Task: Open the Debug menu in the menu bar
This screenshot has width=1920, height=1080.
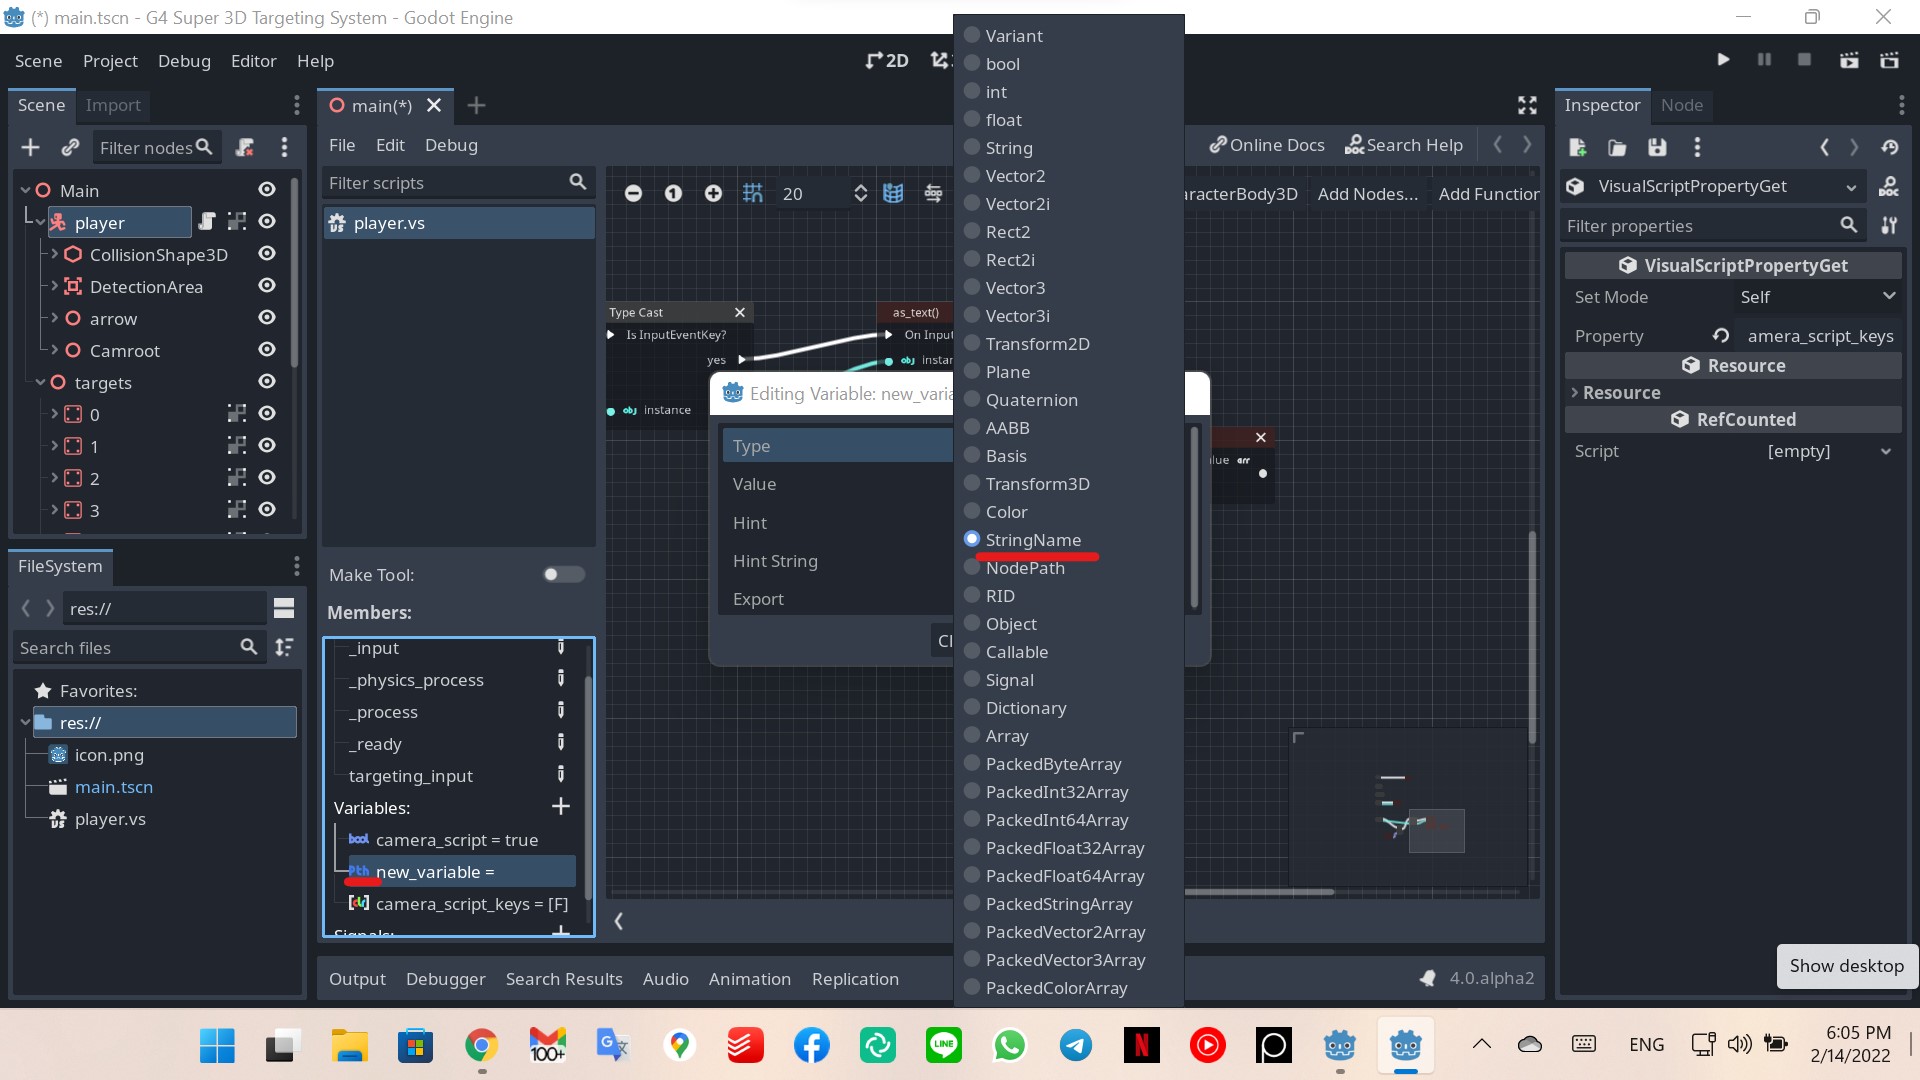Action: pos(184,61)
